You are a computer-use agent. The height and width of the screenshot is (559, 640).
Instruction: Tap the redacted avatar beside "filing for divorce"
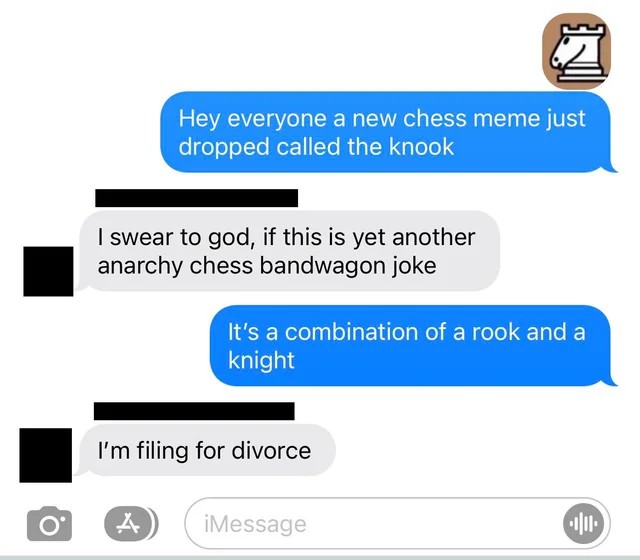pos(46,455)
